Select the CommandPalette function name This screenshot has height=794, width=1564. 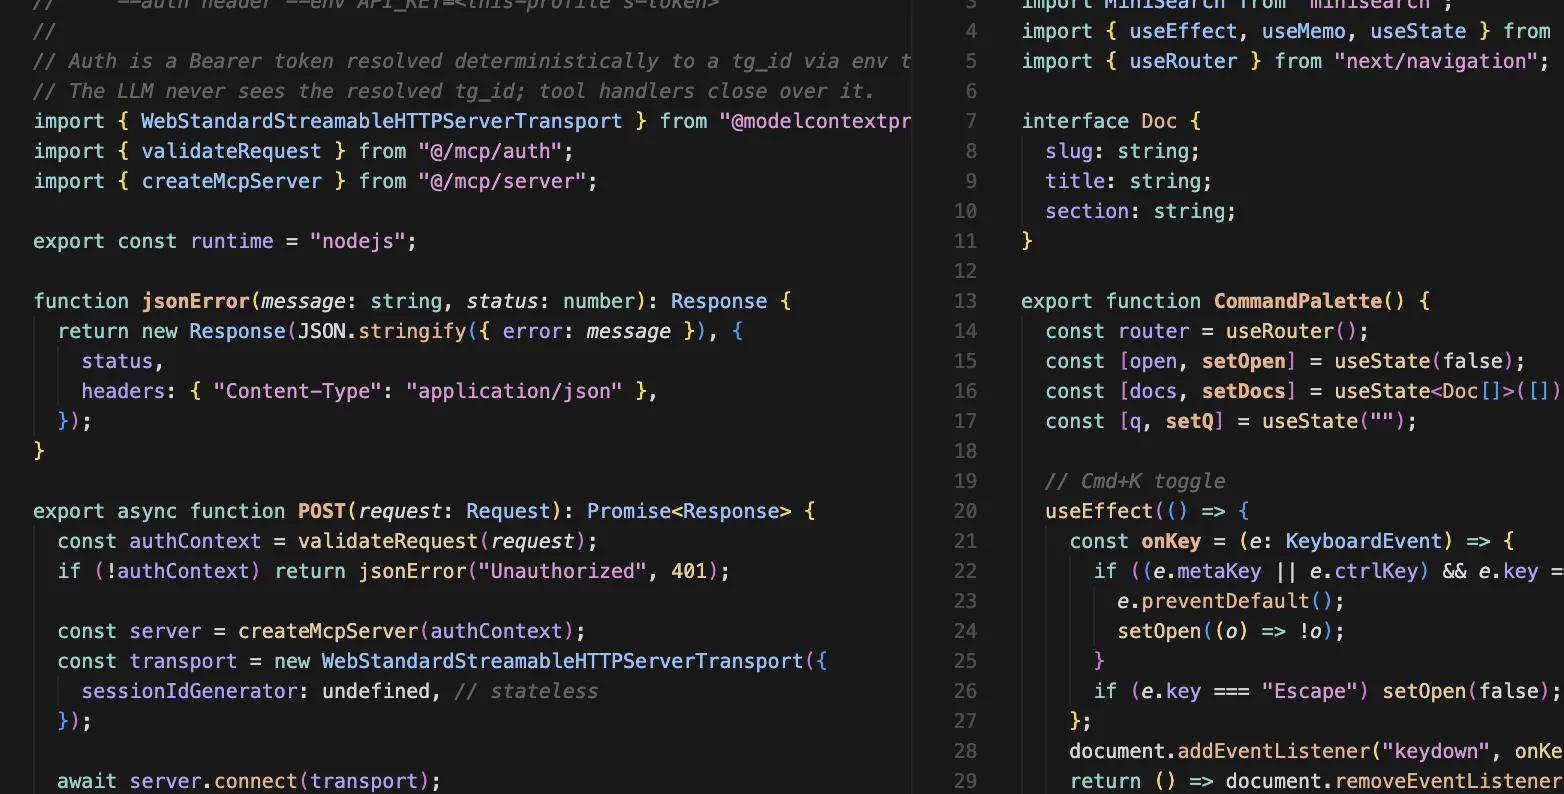[1297, 301]
